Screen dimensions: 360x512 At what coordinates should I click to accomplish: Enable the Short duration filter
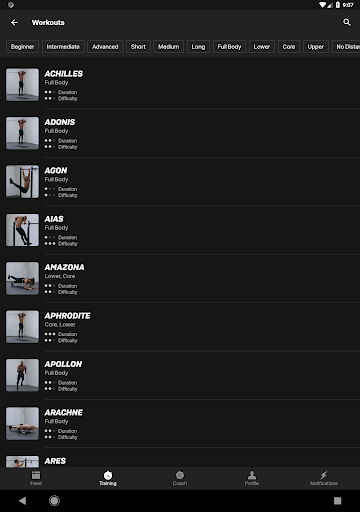tap(138, 47)
